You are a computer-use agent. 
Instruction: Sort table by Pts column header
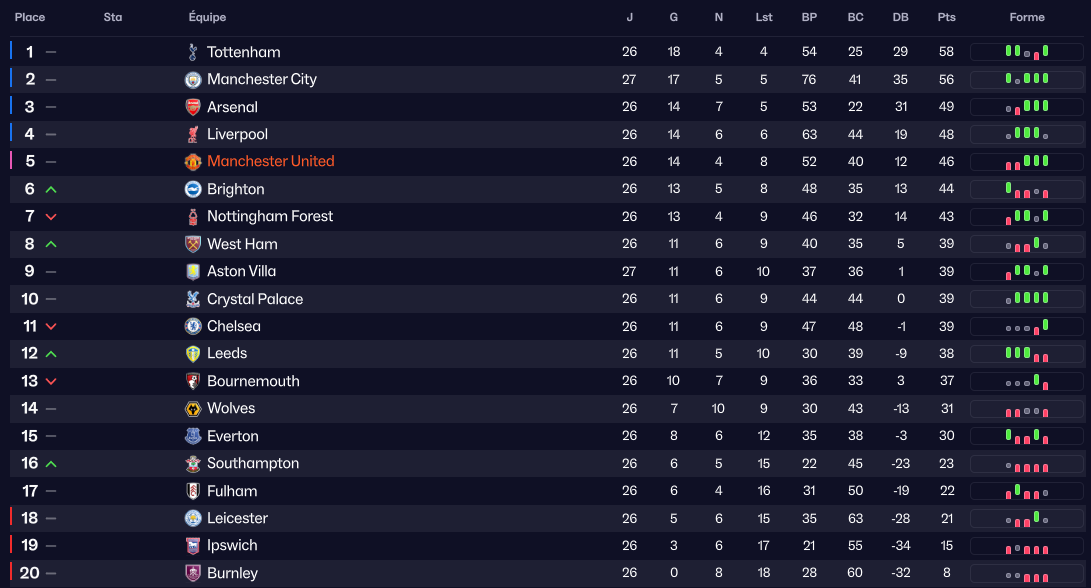click(946, 17)
